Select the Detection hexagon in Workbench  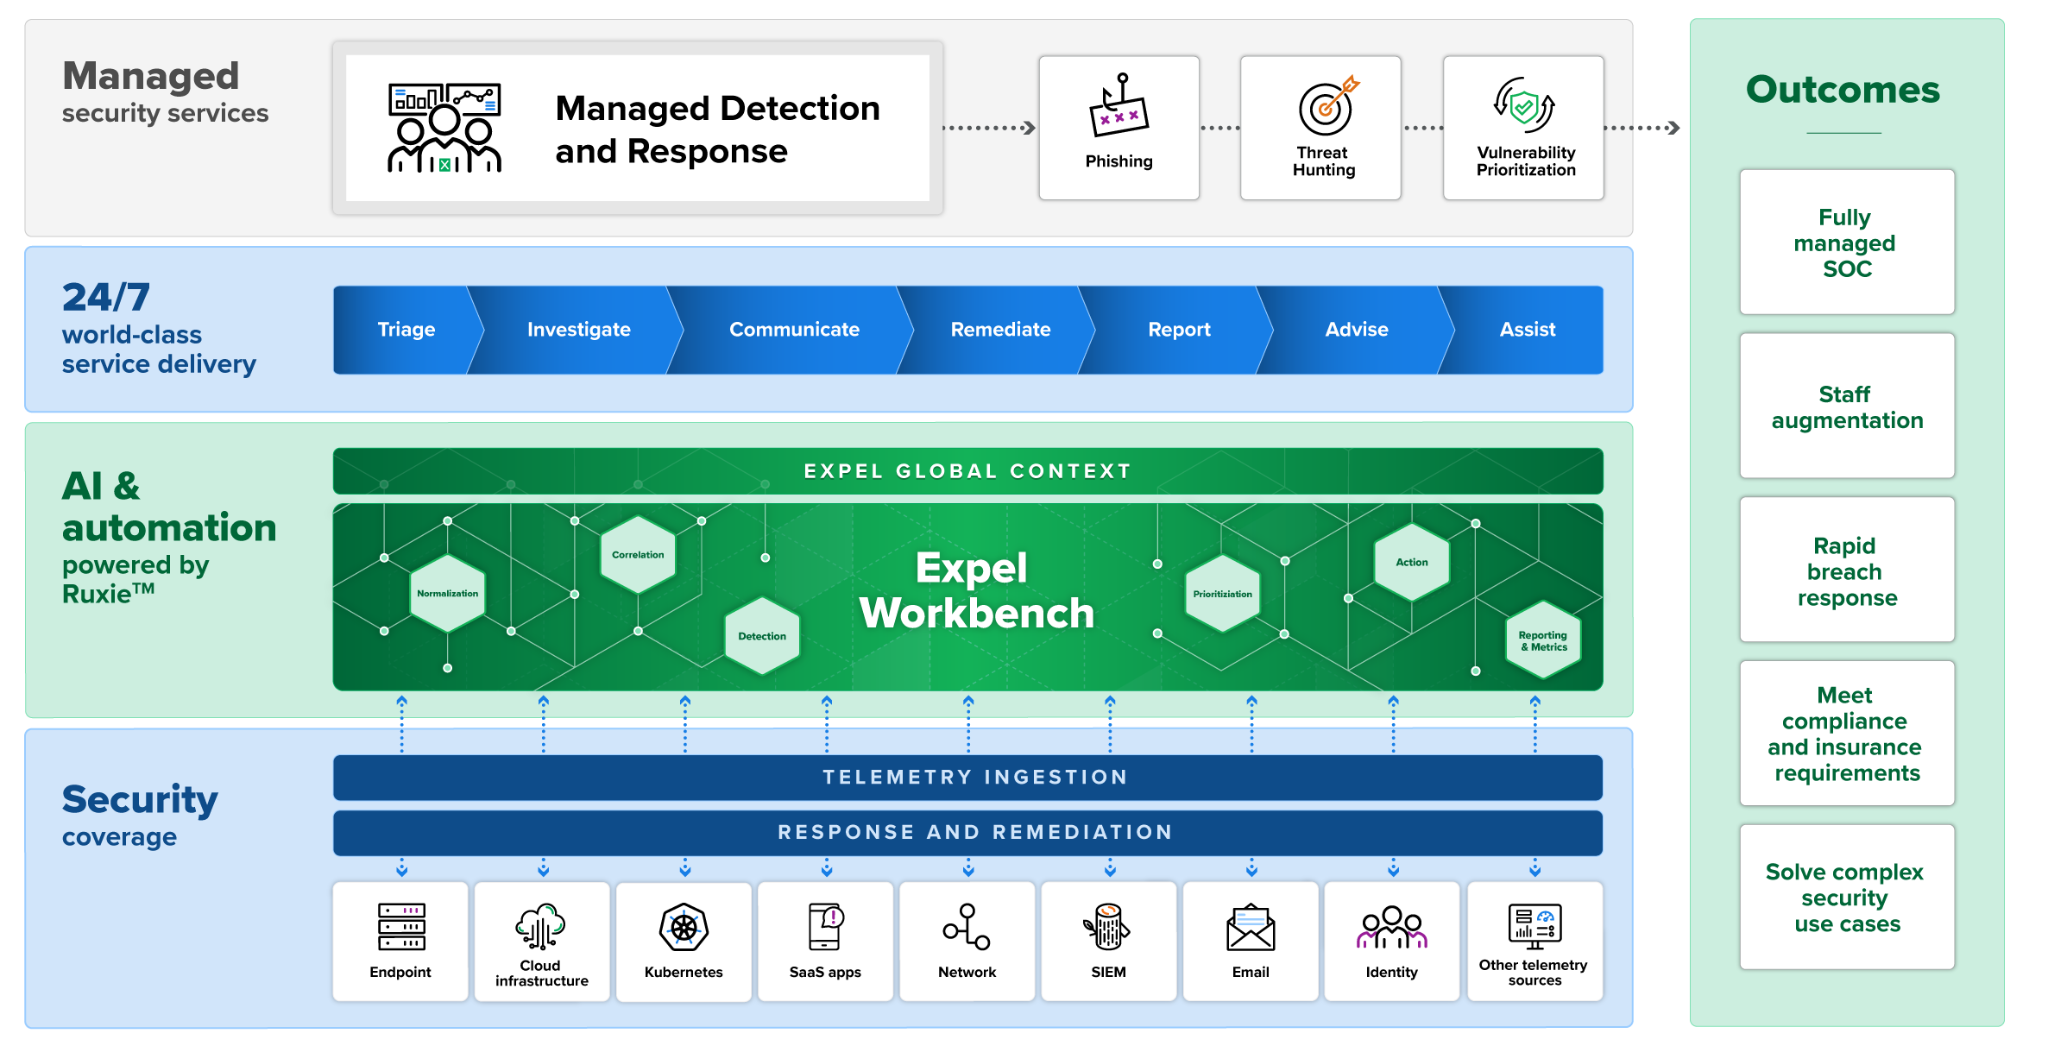[x=762, y=636]
